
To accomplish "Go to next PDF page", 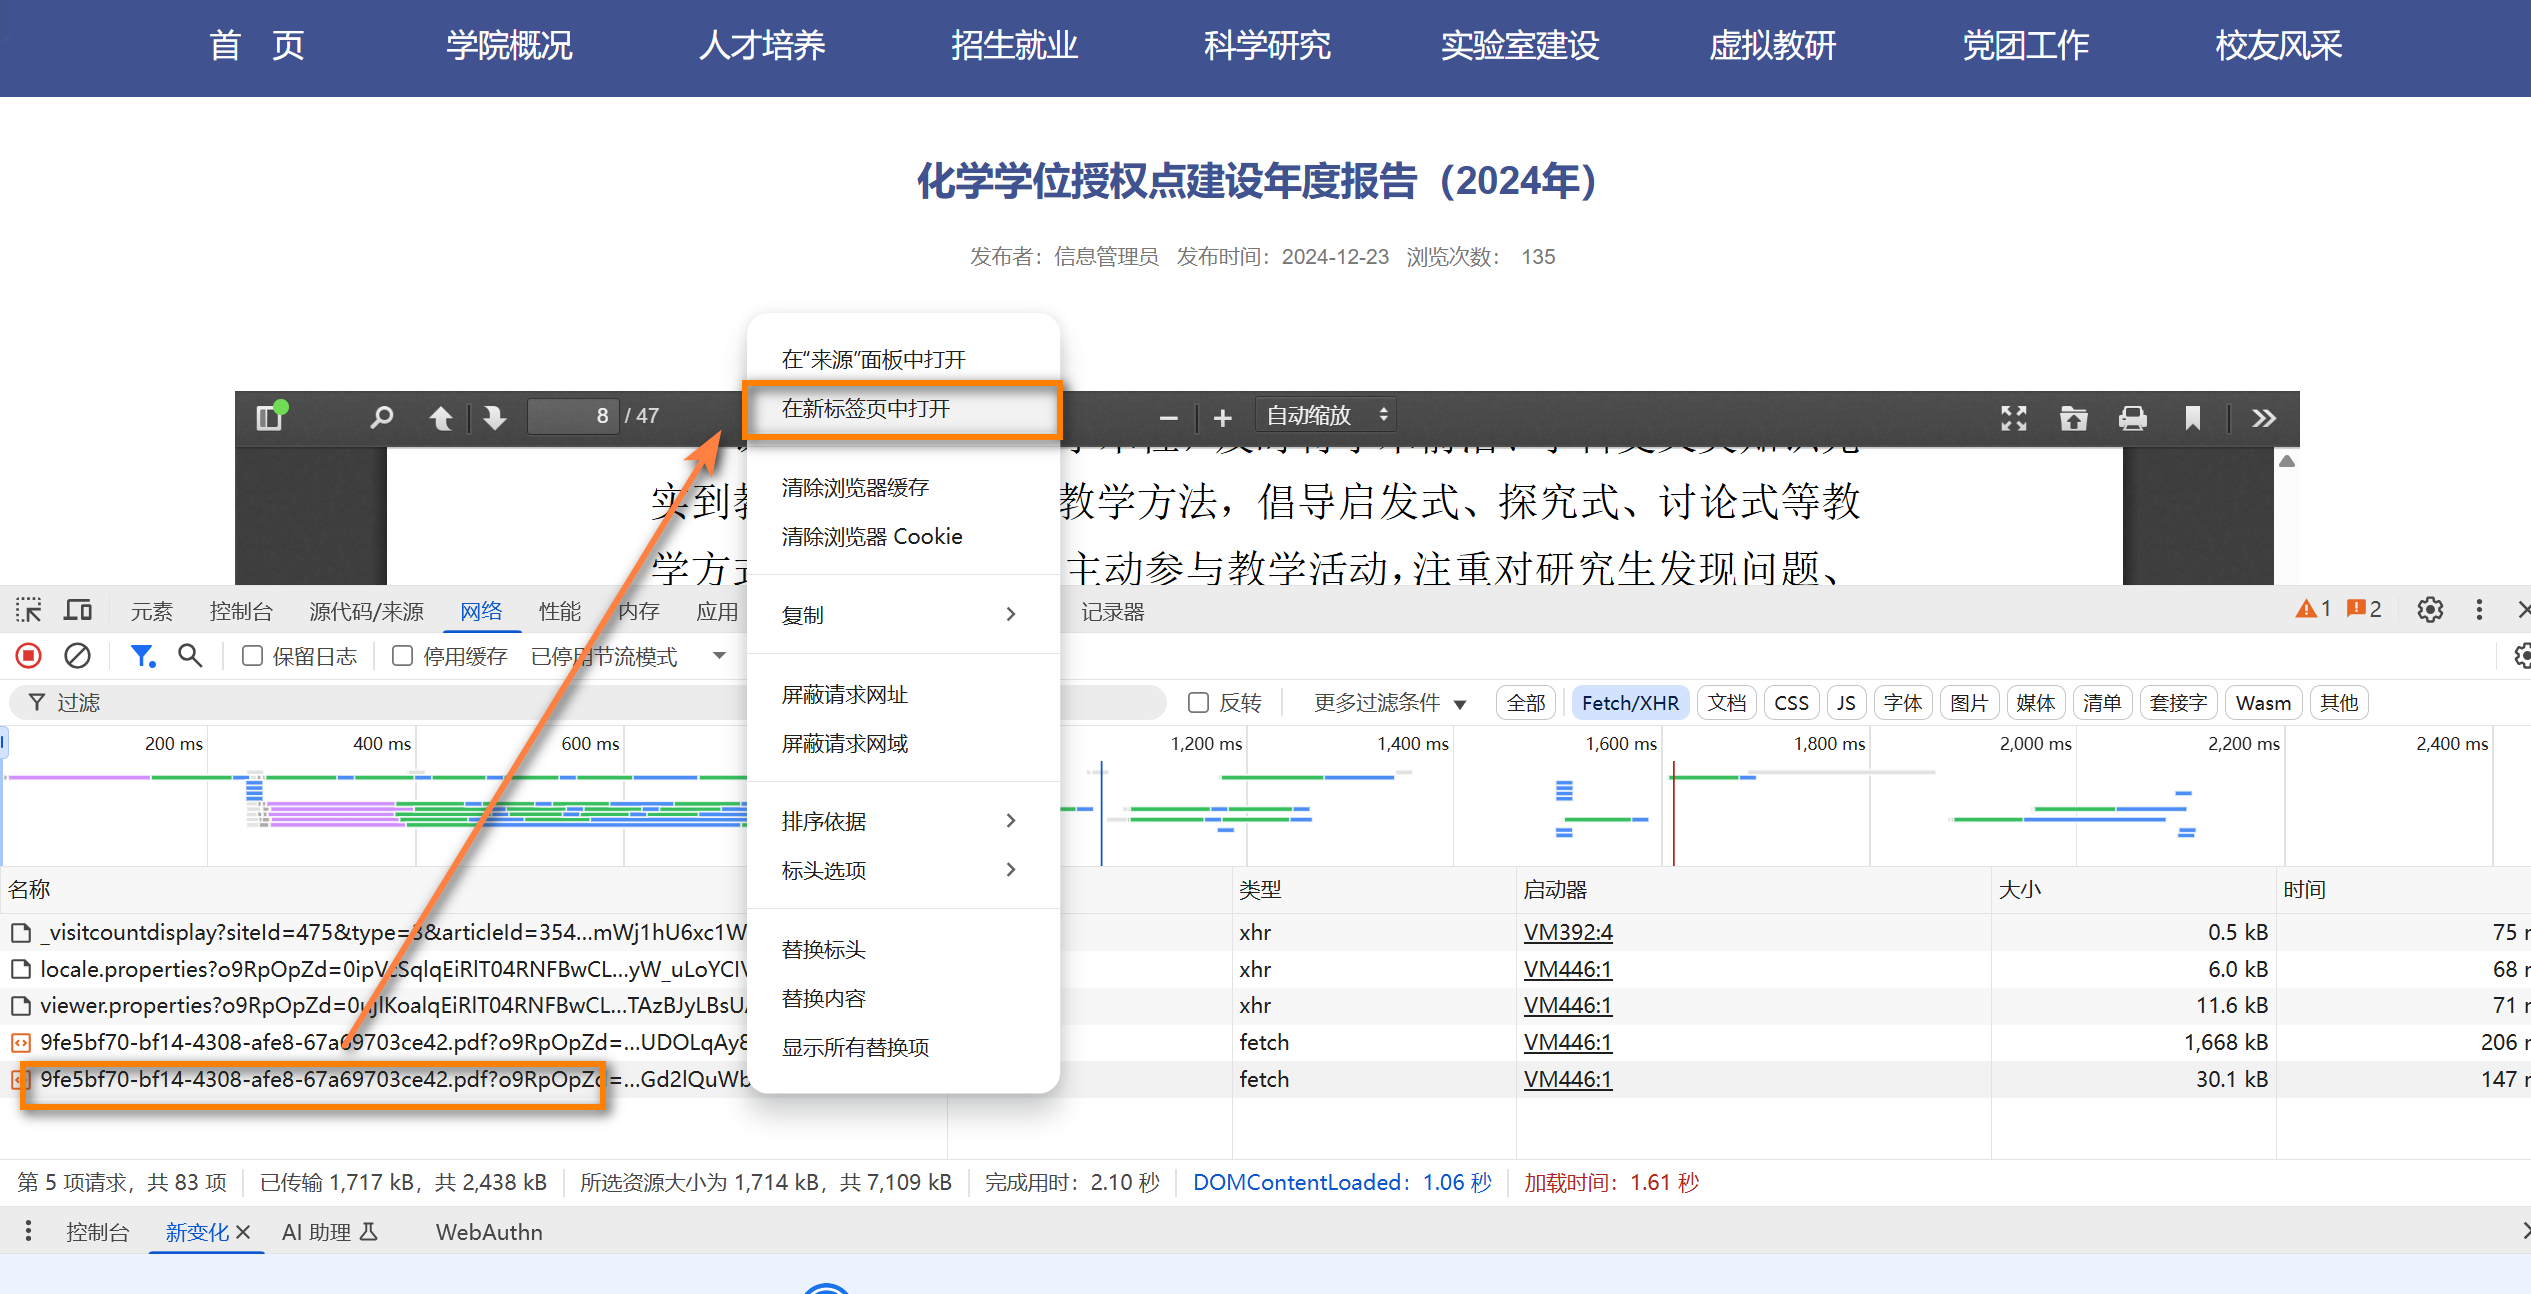I will tap(495, 417).
